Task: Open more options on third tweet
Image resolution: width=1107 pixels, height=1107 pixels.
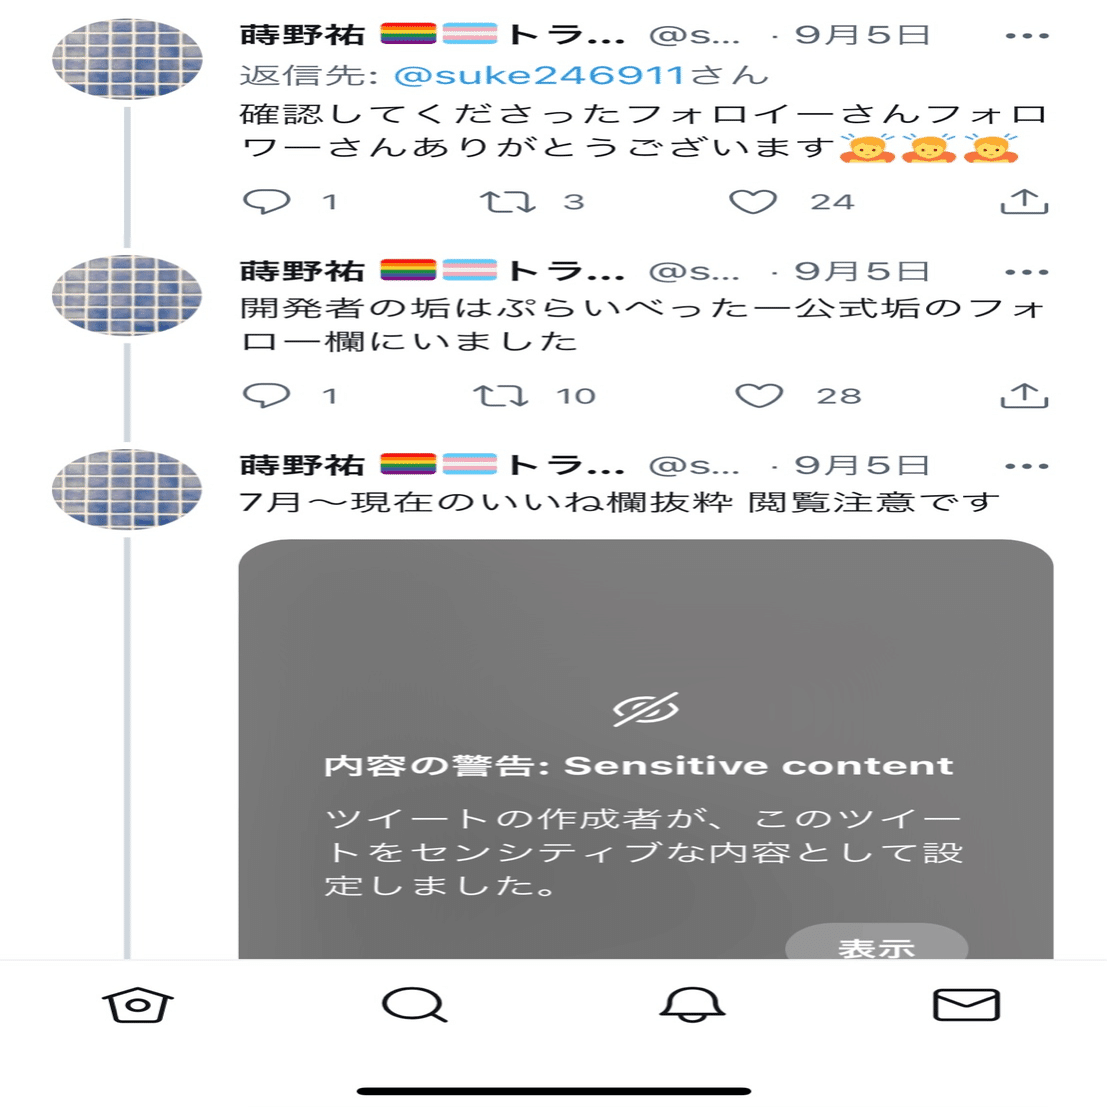Action: (x=1027, y=466)
